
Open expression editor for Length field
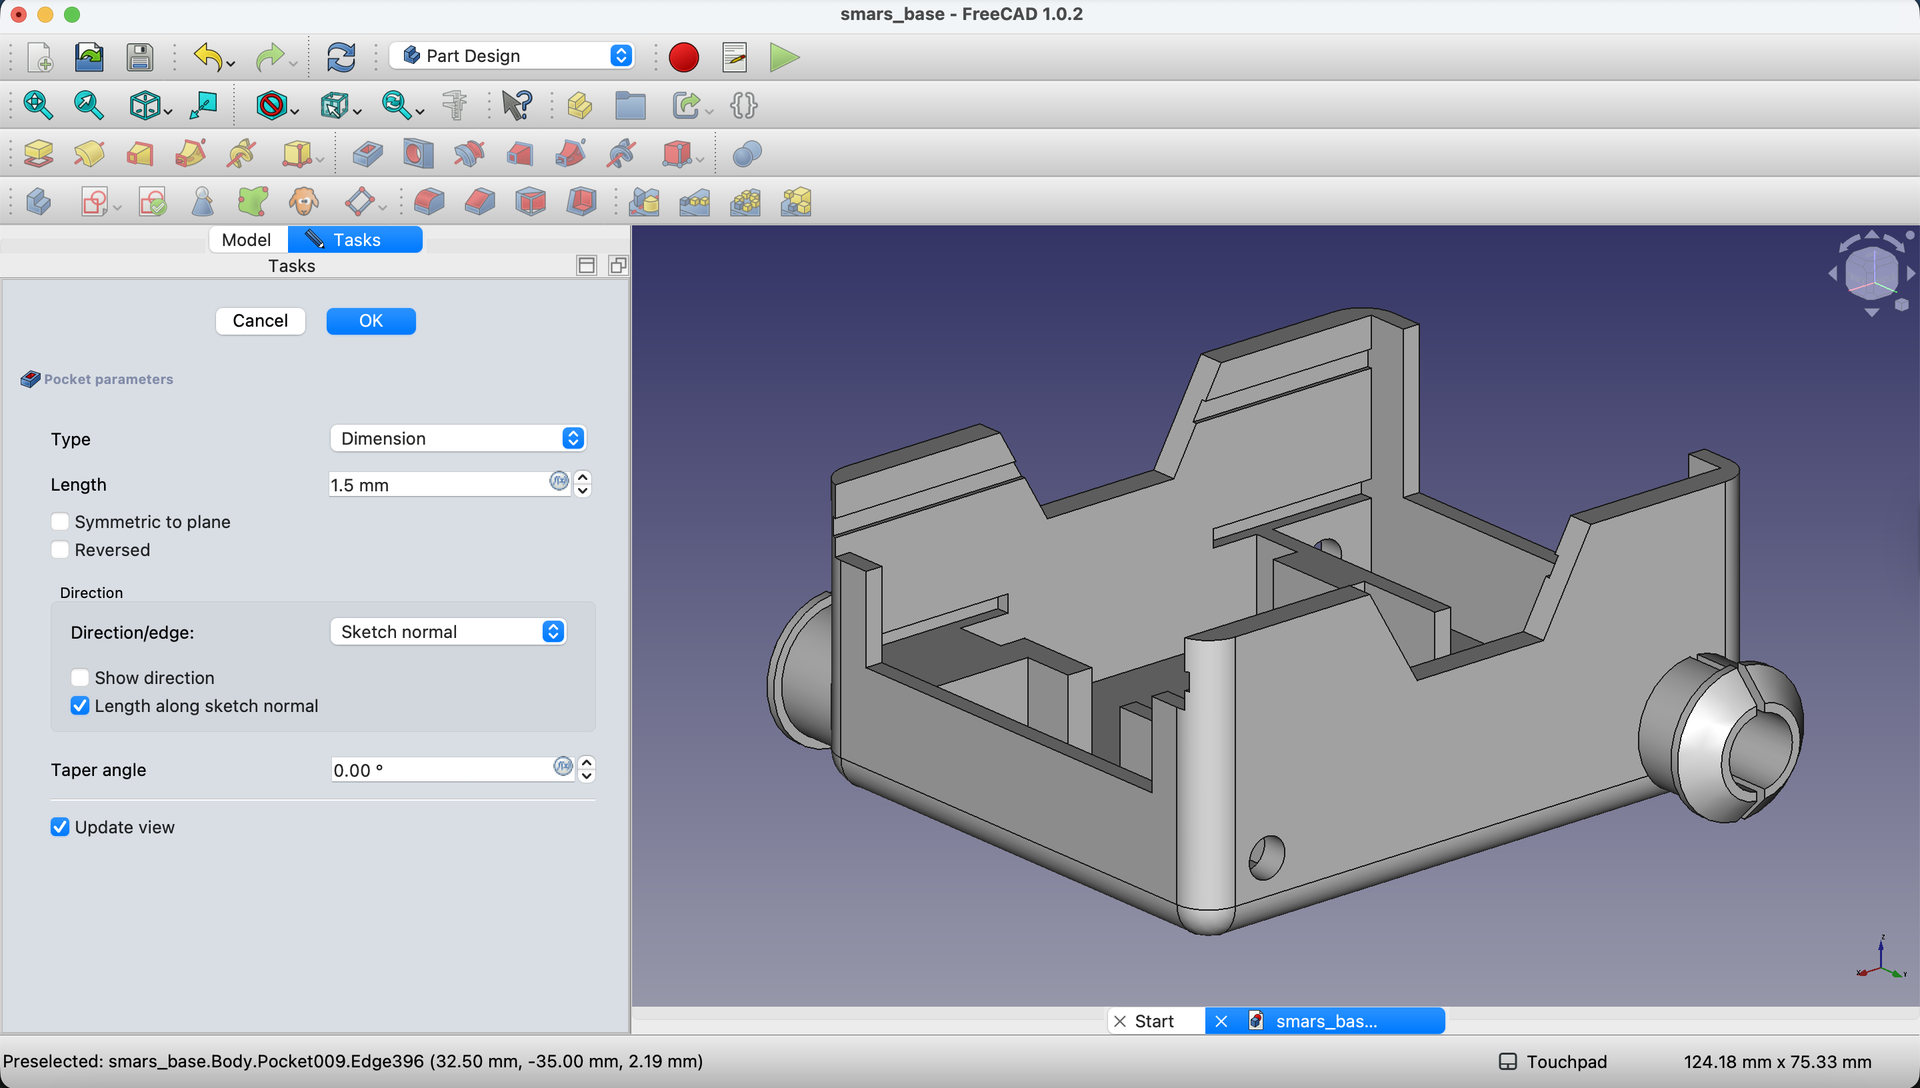pyautogui.click(x=559, y=482)
